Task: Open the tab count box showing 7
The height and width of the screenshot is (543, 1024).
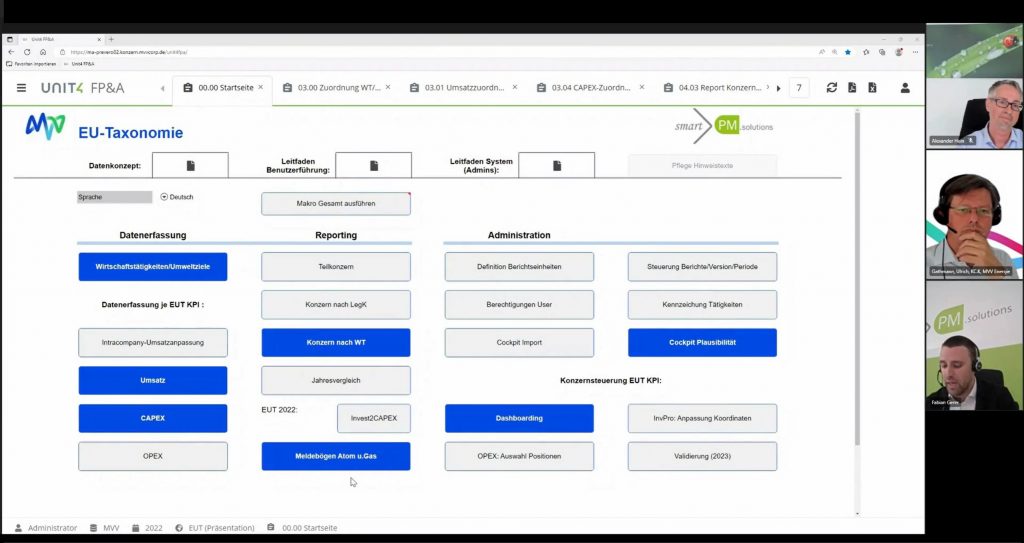Action: pyautogui.click(x=799, y=88)
